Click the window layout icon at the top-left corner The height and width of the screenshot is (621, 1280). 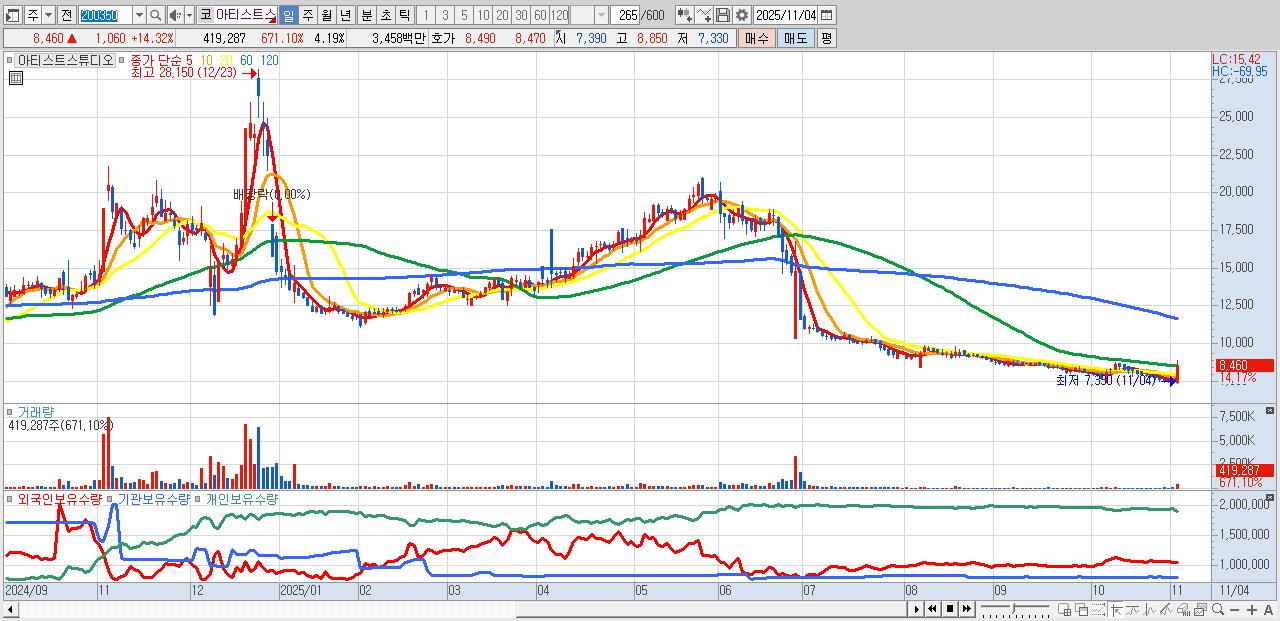tap(12, 15)
